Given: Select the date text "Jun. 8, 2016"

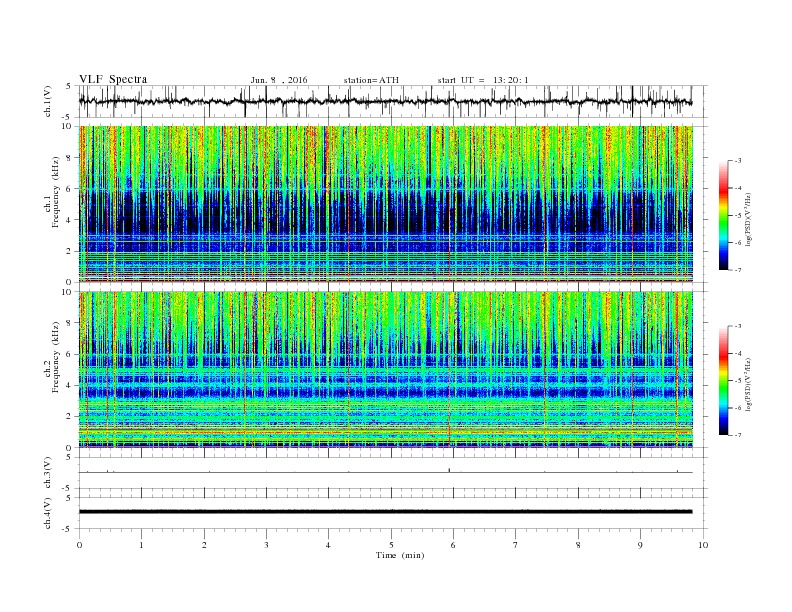Looking at the screenshot, I should pyautogui.click(x=279, y=80).
